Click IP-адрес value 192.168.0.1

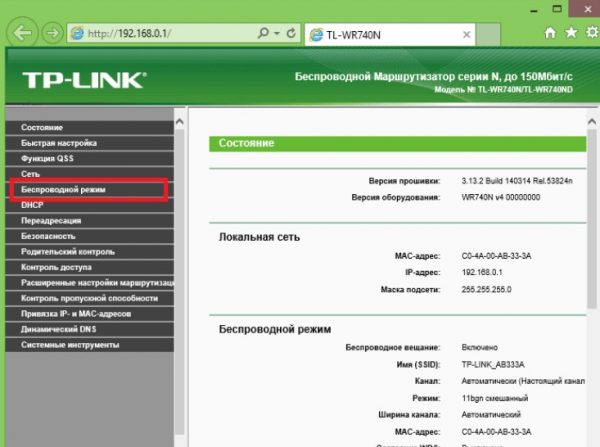482,272
